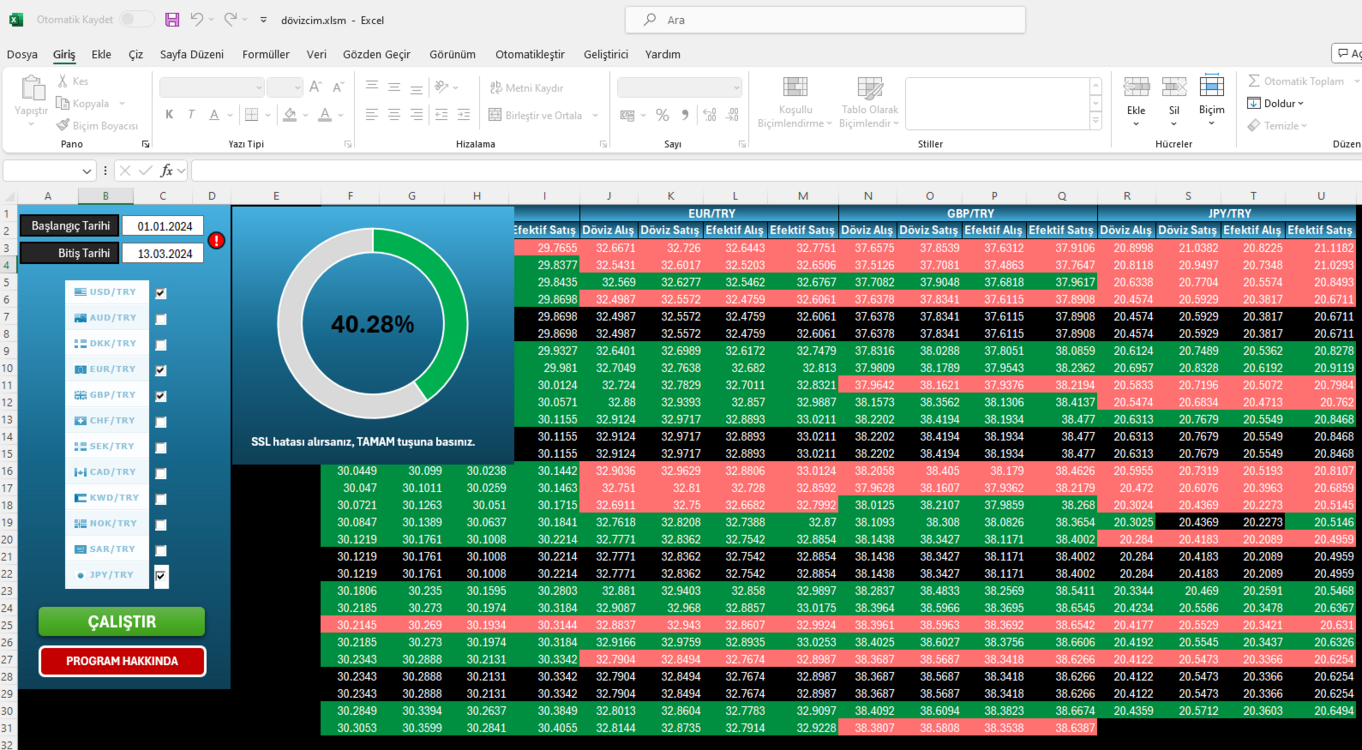Open the Name Box dropdown arrow

(88, 171)
